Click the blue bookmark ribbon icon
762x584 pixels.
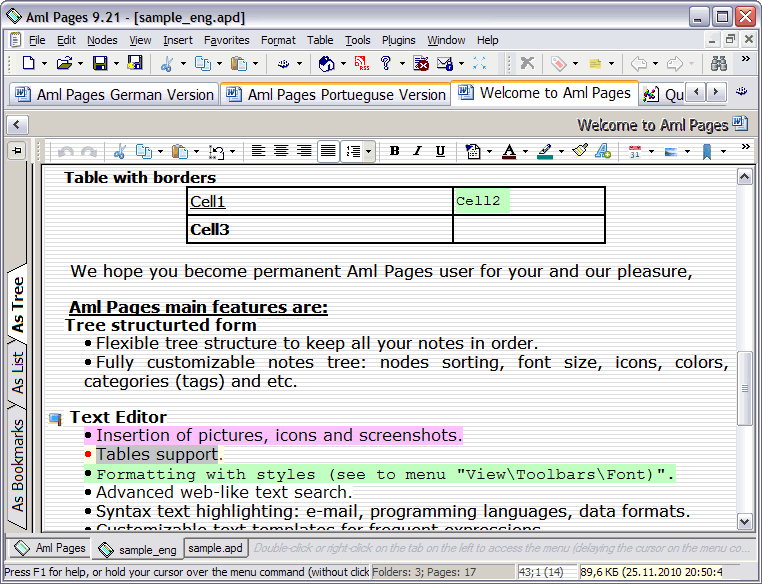707,152
